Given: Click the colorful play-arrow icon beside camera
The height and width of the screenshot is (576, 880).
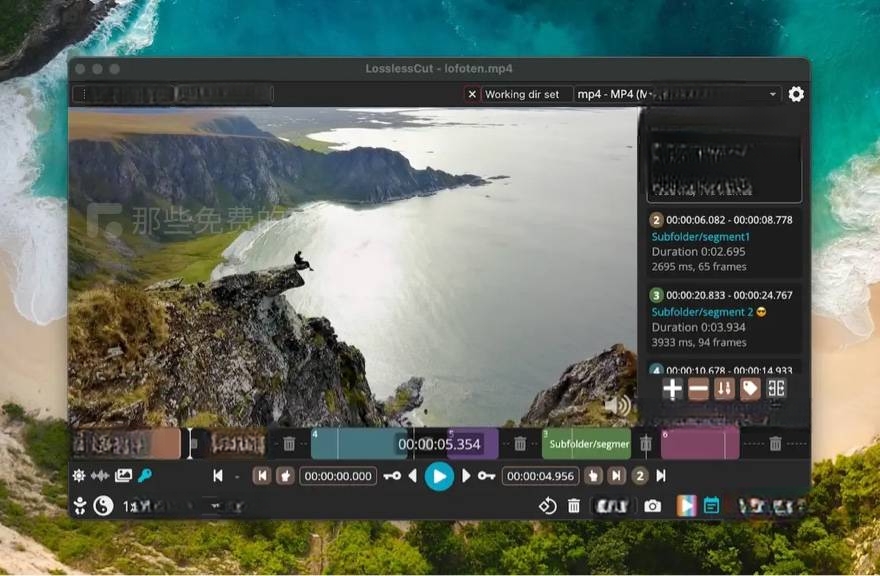Looking at the screenshot, I should 686,506.
